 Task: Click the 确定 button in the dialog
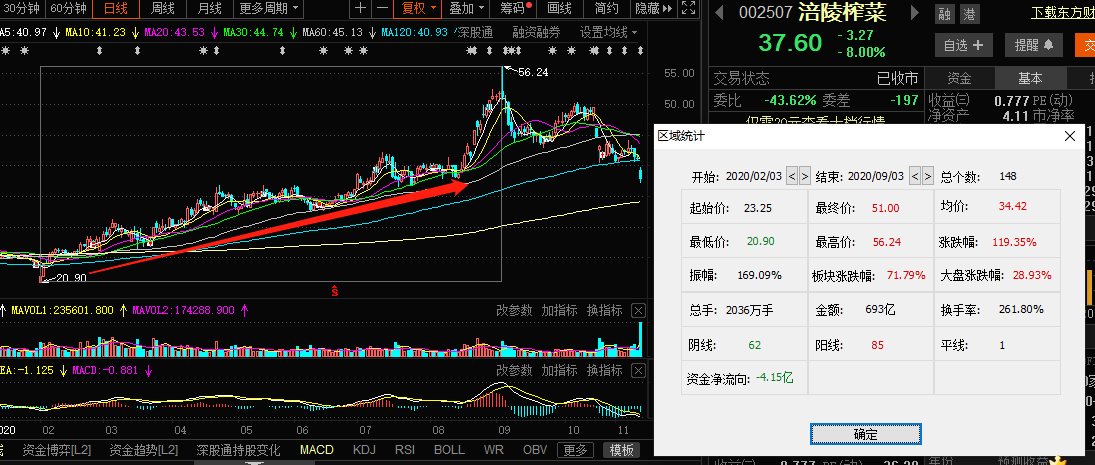[865, 434]
